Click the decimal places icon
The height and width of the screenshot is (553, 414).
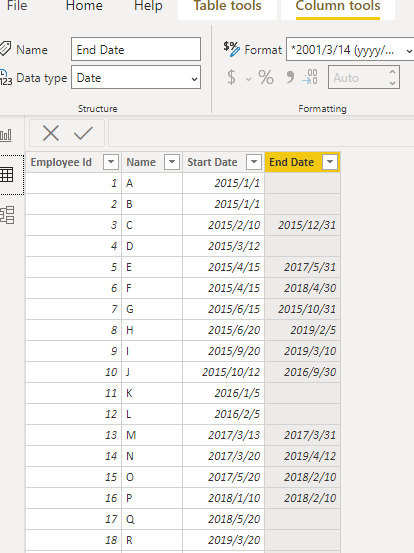pyautogui.click(x=310, y=77)
